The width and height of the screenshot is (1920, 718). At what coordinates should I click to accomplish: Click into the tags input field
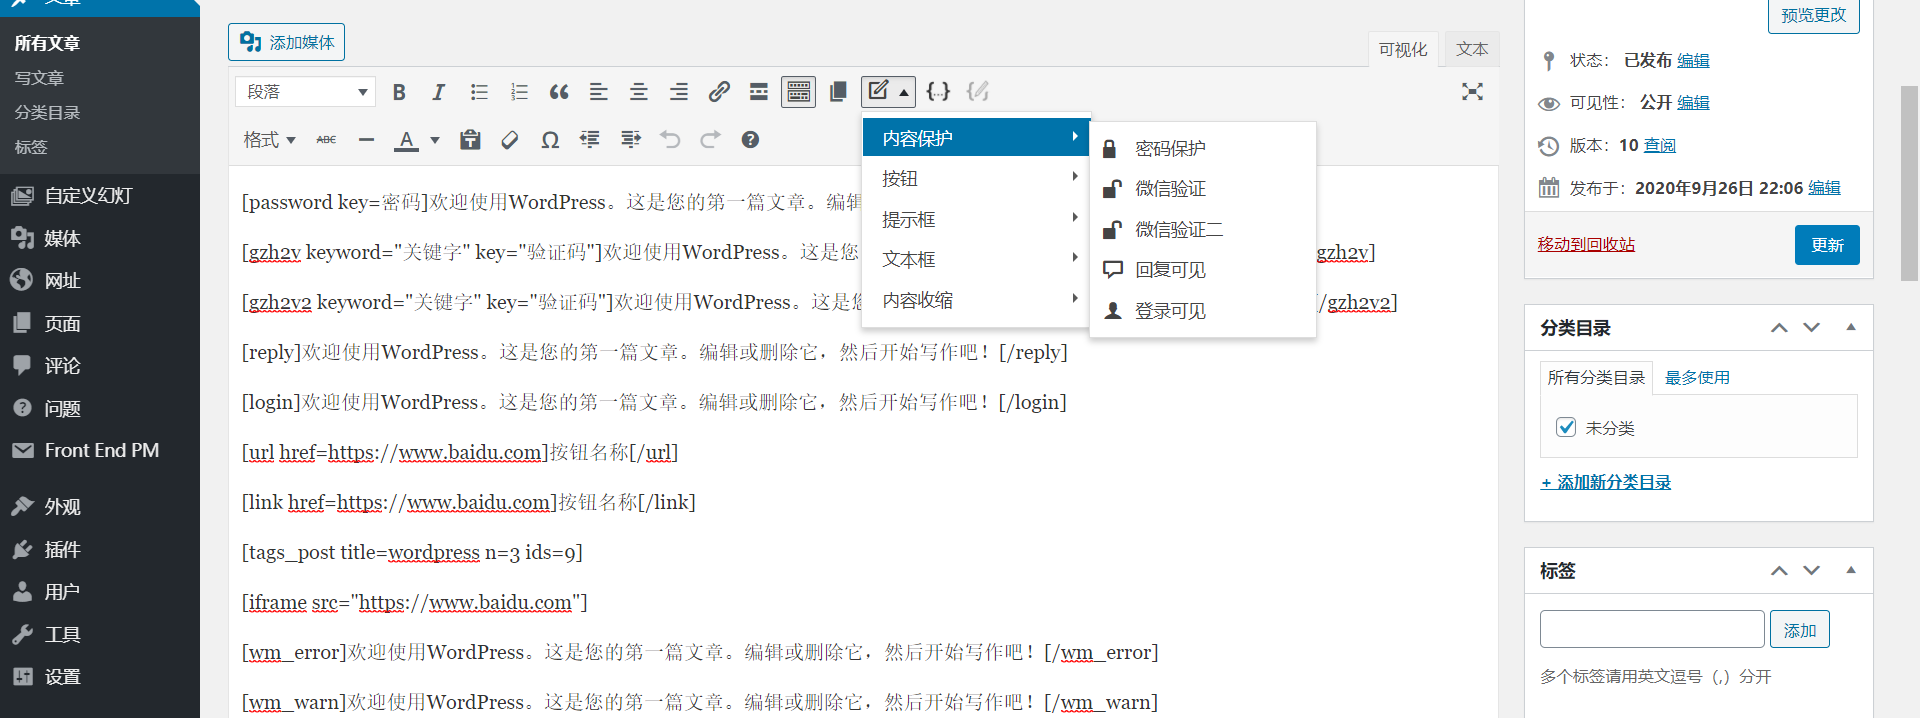pyautogui.click(x=1652, y=629)
